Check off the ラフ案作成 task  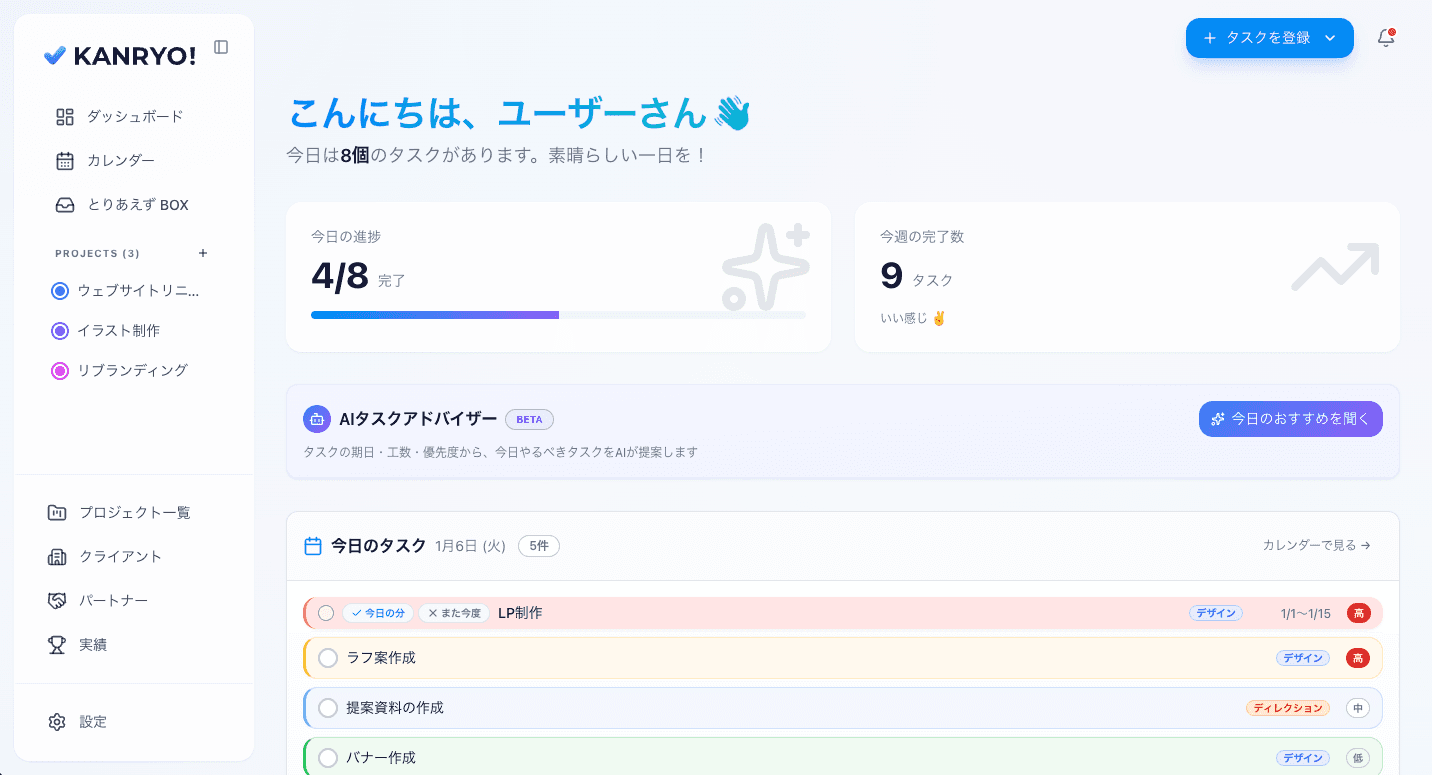click(327, 658)
